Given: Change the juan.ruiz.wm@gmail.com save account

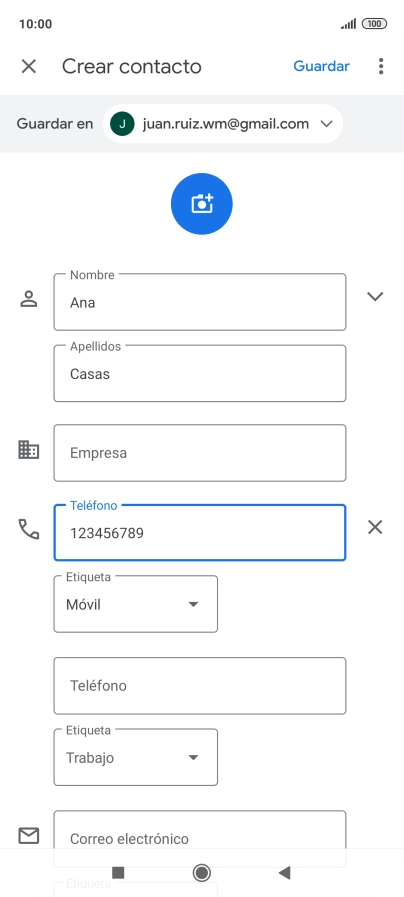Looking at the screenshot, I should pyautogui.click(x=223, y=124).
